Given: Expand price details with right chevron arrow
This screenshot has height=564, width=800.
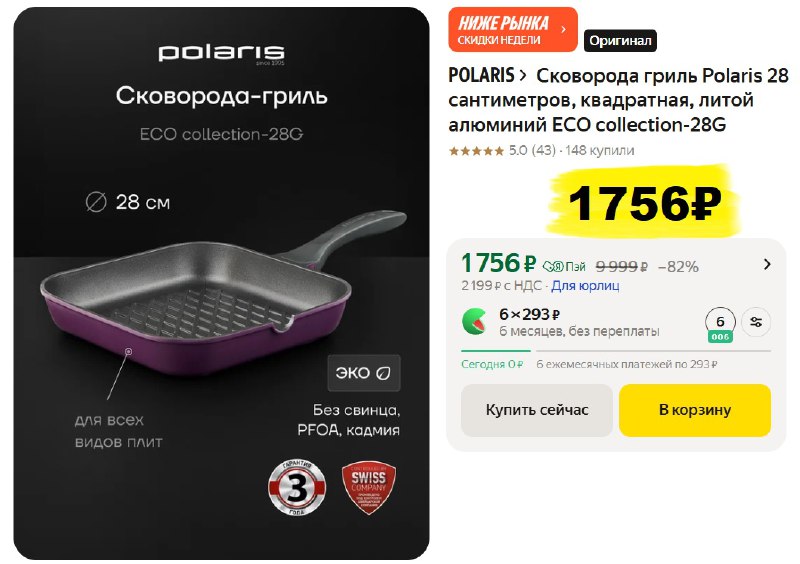Looking at the screenshot, I should pyautogui.click(x=767, y=264).
